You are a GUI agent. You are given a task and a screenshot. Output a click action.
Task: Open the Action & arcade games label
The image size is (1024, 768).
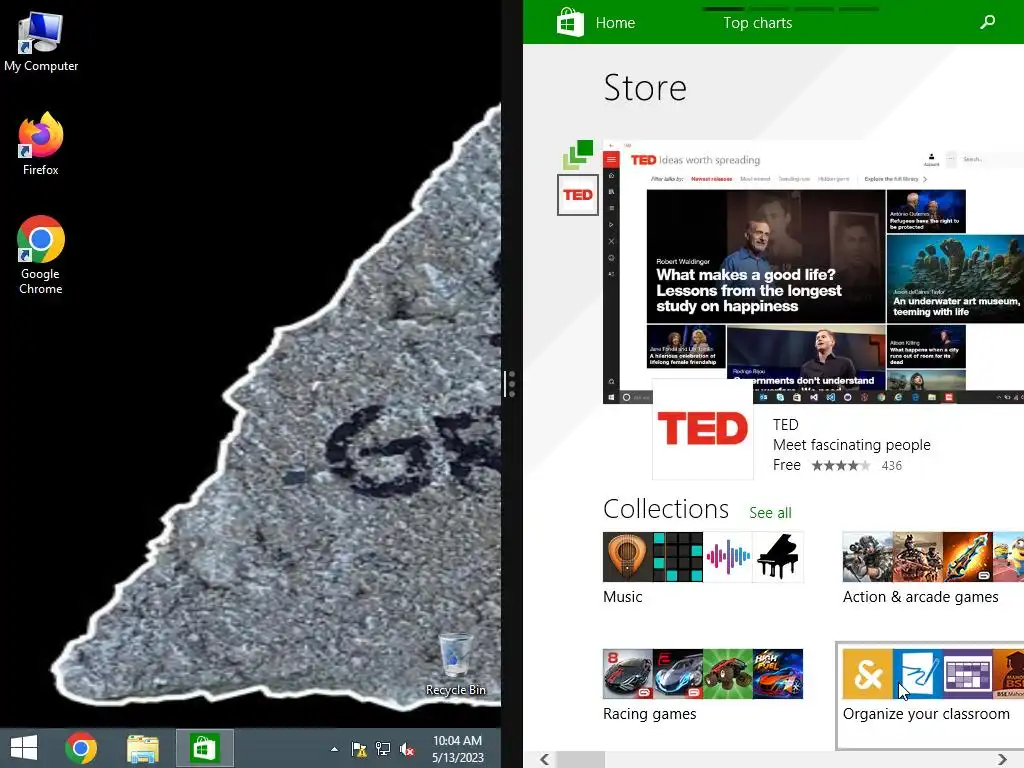pos(921,597)
